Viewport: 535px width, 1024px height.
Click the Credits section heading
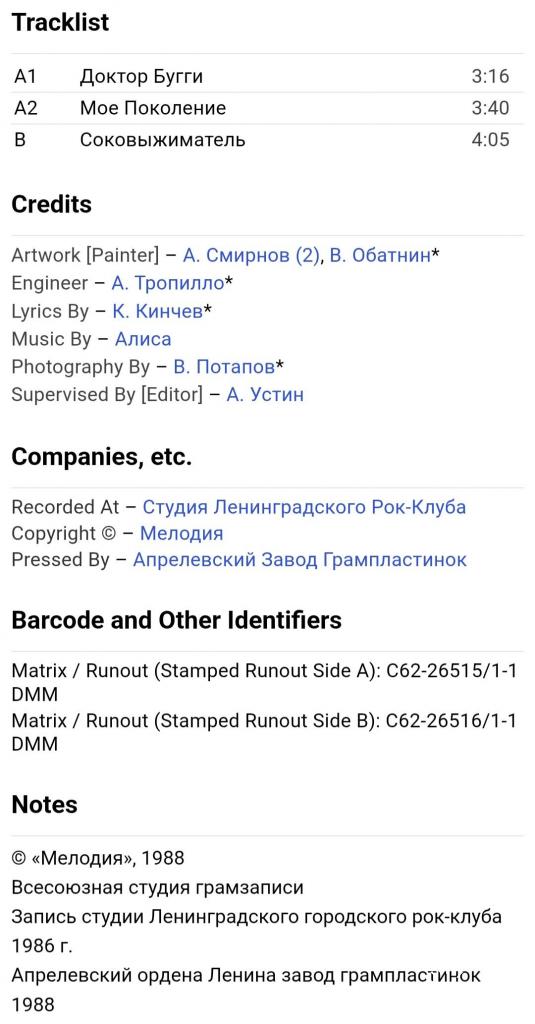tap(52, 204)
